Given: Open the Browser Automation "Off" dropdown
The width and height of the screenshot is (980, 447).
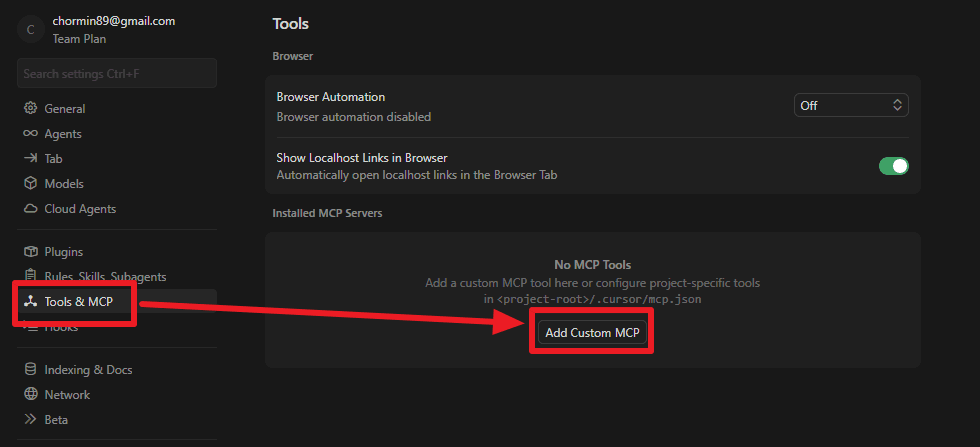Looking at the screenshot, I should pos(851,105).
